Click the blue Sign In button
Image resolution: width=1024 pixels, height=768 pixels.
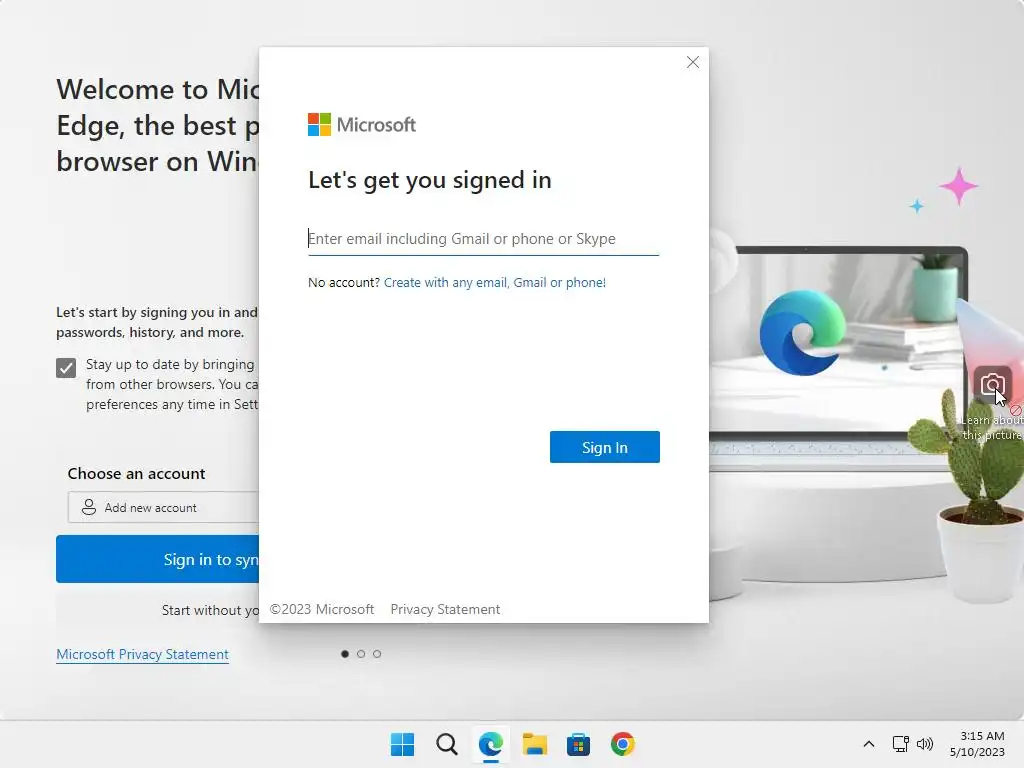[x=604, y=447]
